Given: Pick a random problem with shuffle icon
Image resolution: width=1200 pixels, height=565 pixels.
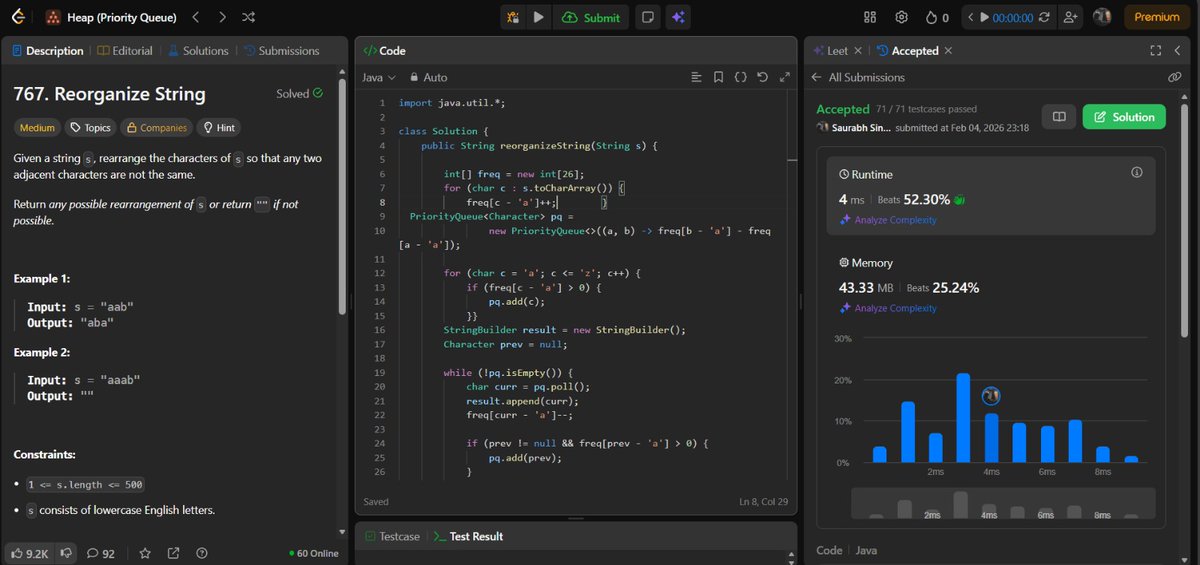Looking at the screenshot, I should click(249, 17).
